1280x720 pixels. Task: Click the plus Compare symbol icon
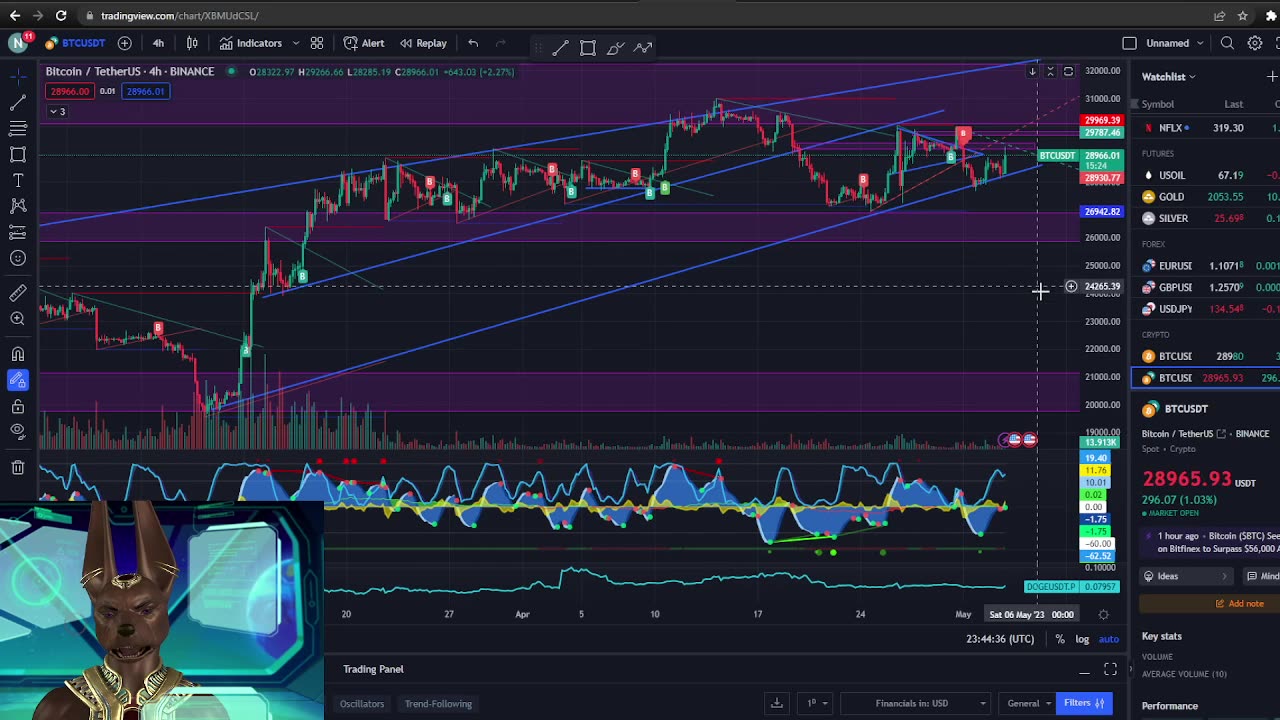tap(124, 43)
